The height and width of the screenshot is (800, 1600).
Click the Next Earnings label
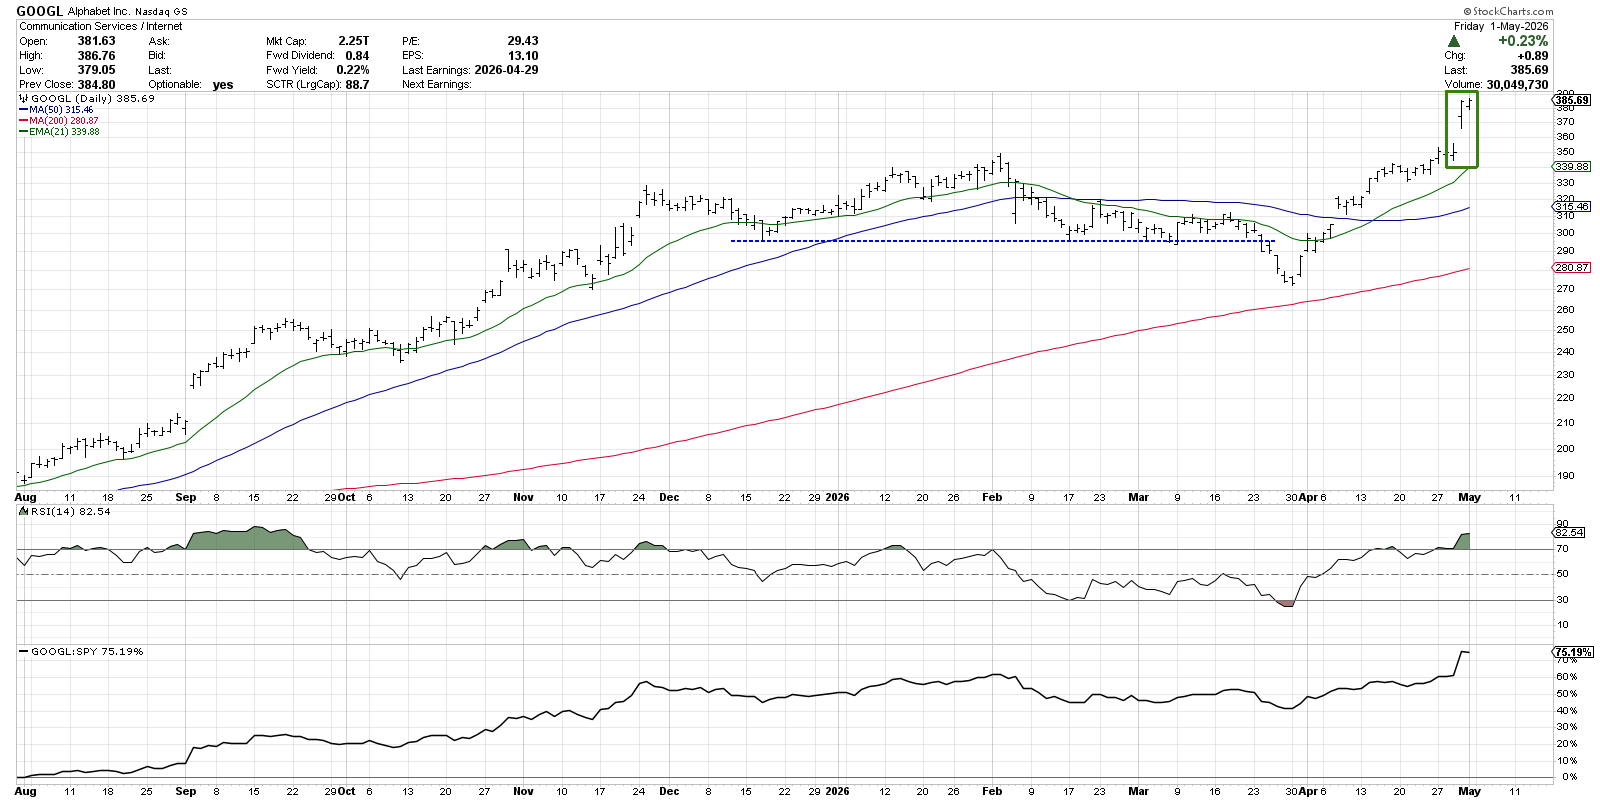tap(437, 85)
